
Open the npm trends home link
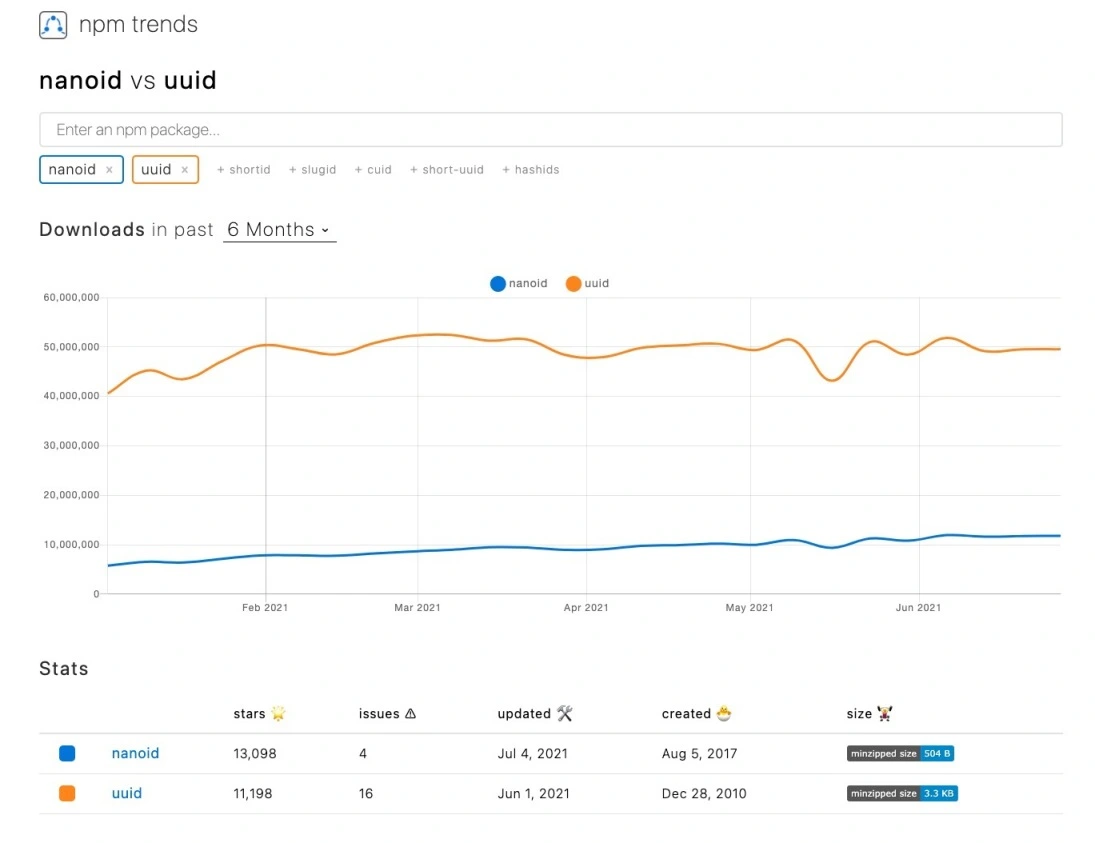pyautogui.click(x=138, y=24)
